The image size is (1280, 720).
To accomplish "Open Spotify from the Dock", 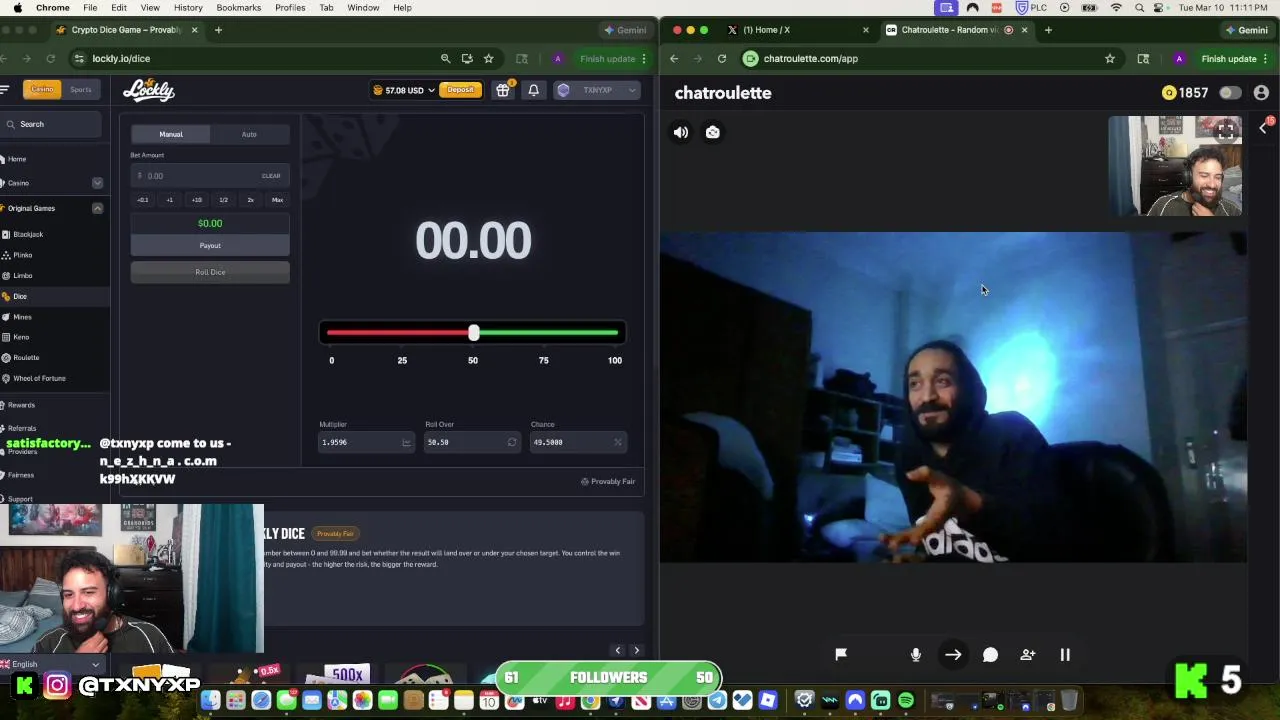I will tap(906, 701).
